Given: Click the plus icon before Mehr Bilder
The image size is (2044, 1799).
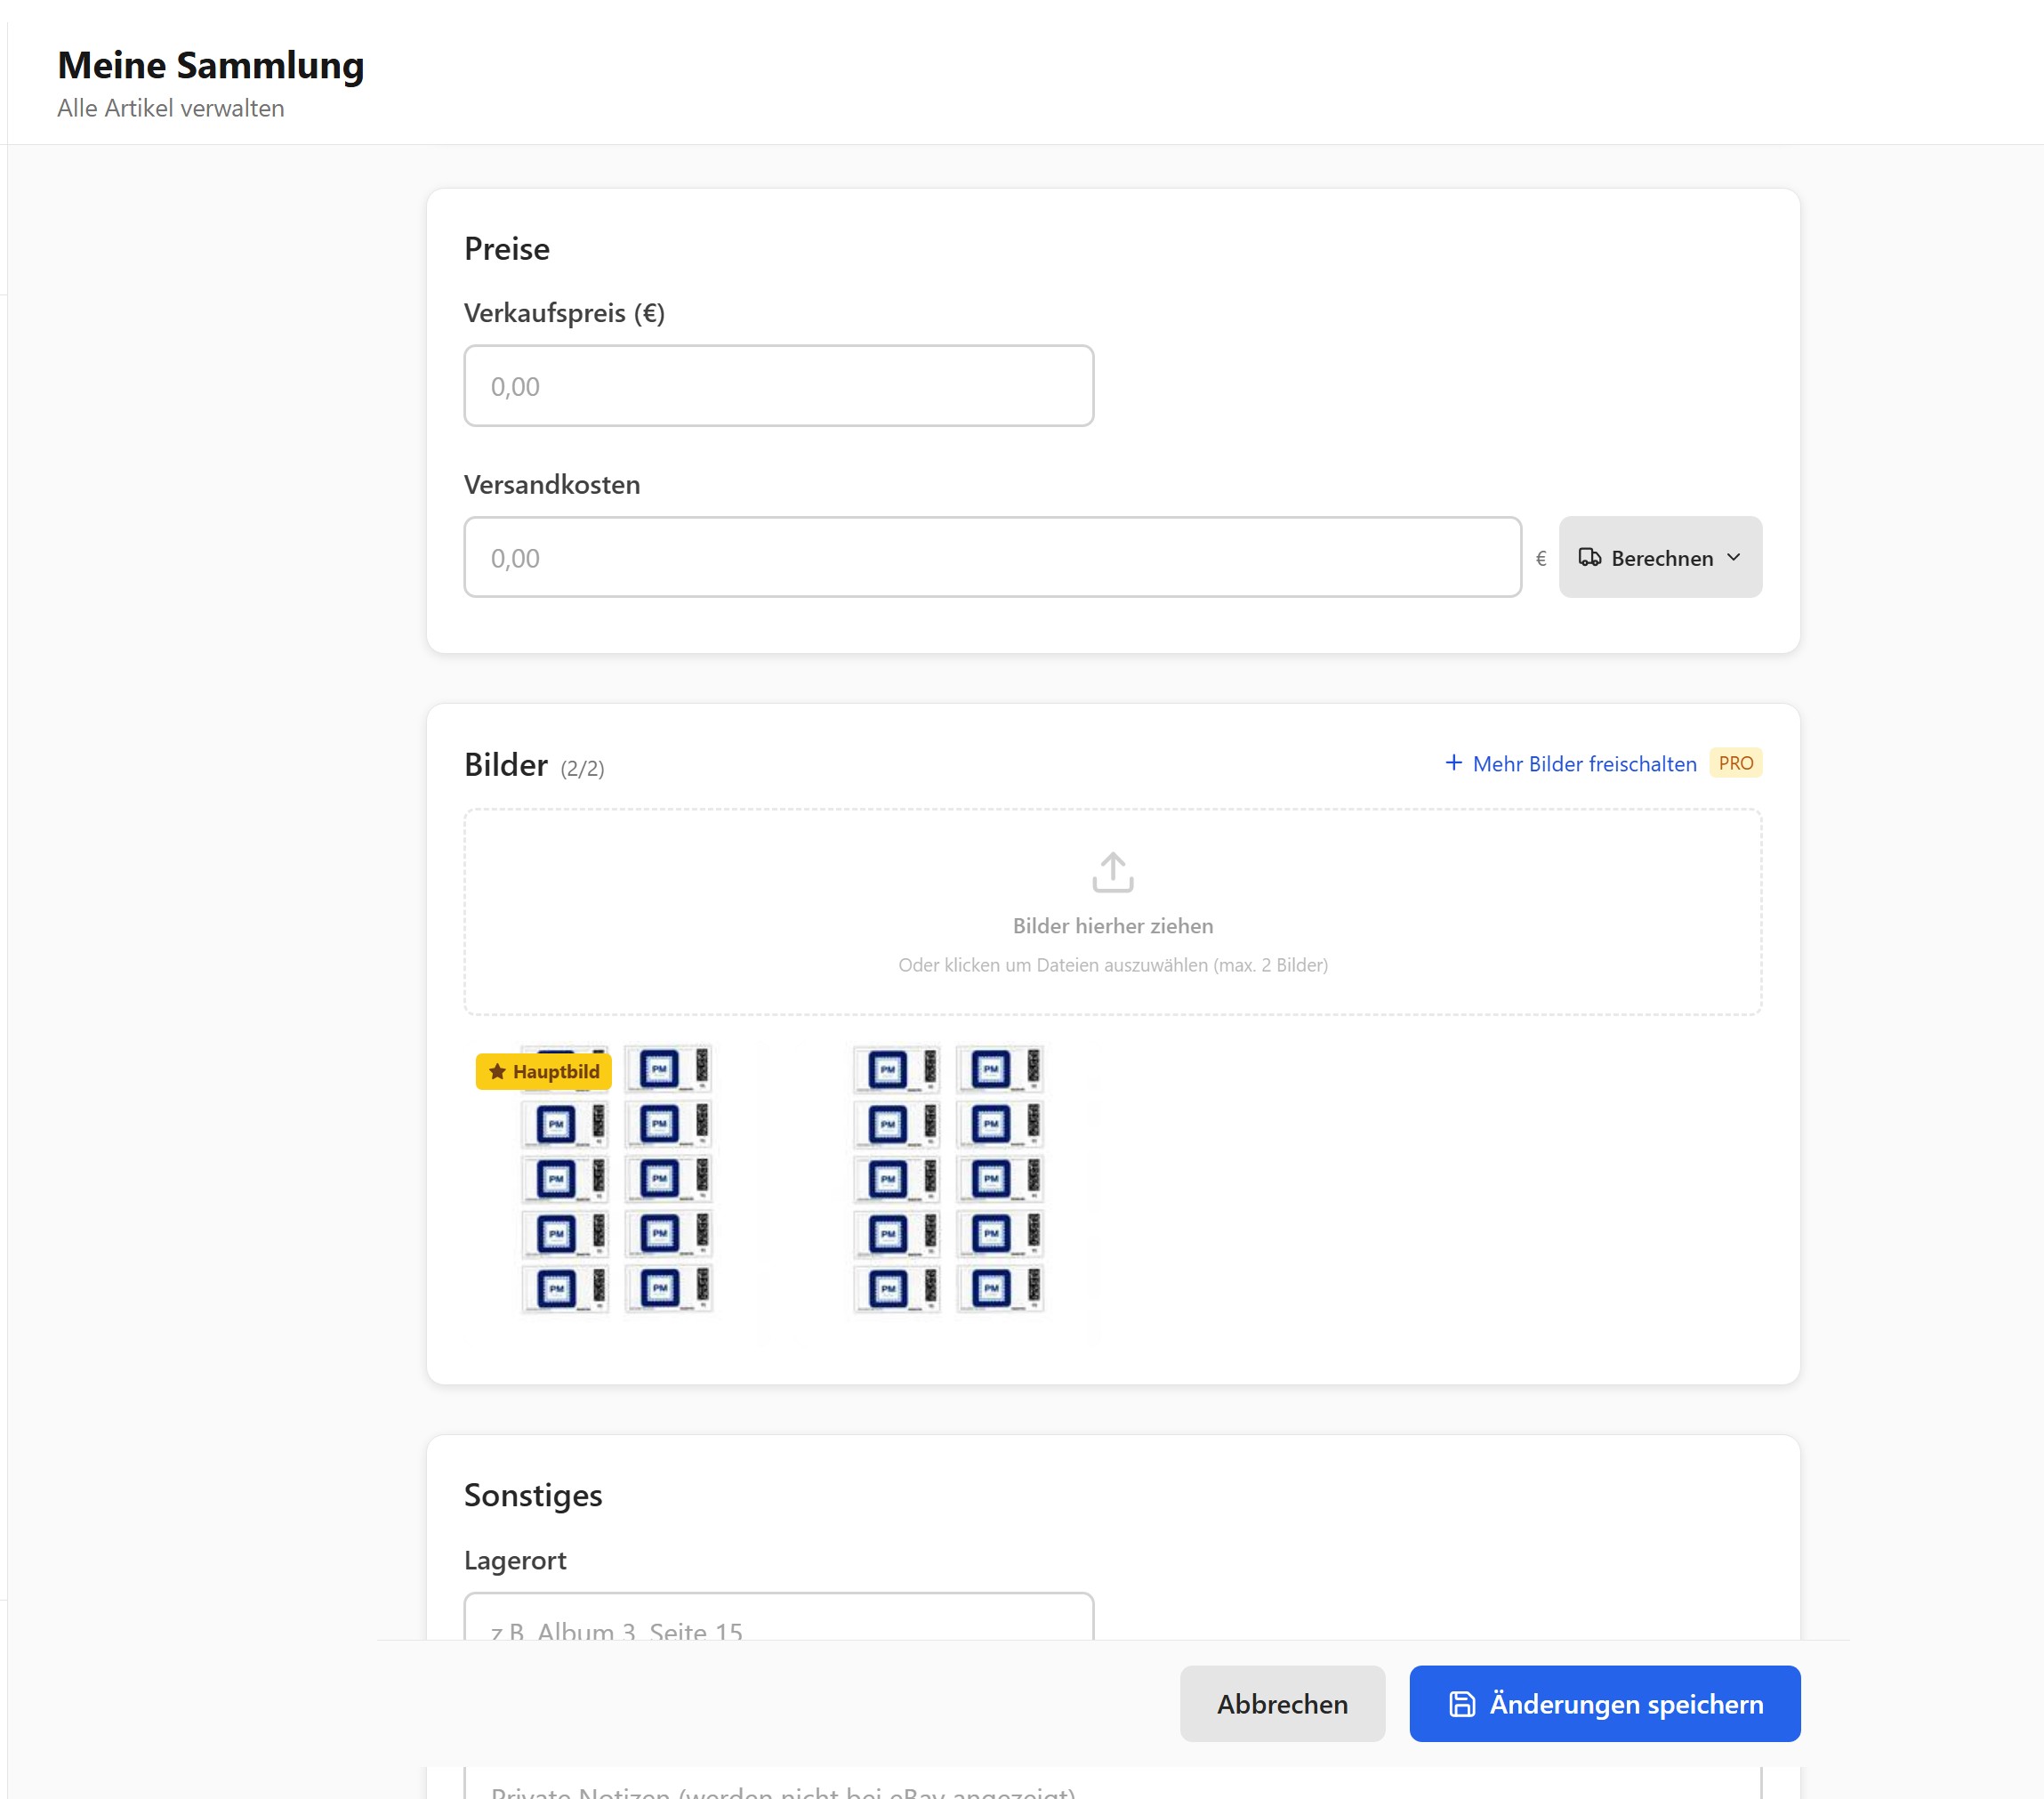Looking at the screenshot, I should click(1454, 763).
